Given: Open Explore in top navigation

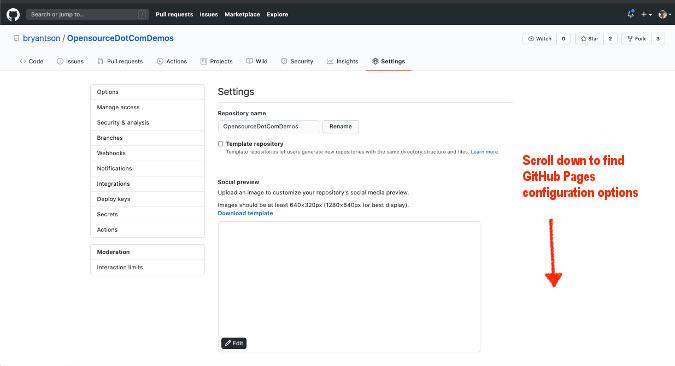Looking at the screenshot, I should [x=277, y=14].
